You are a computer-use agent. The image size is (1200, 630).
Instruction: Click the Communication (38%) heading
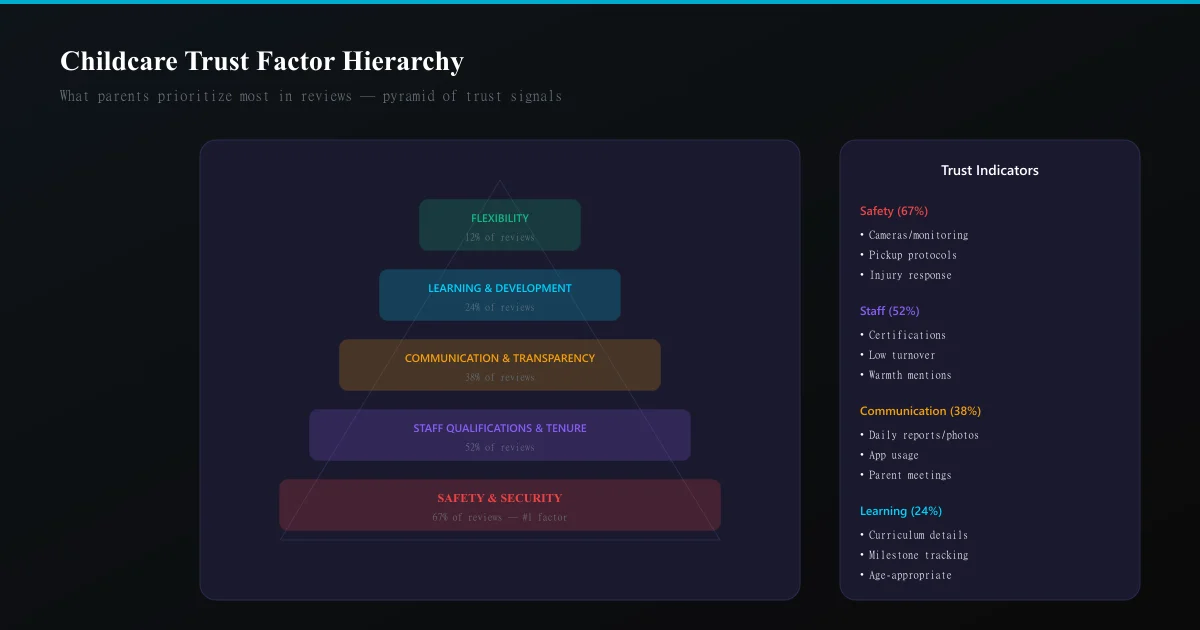[920, 411]
